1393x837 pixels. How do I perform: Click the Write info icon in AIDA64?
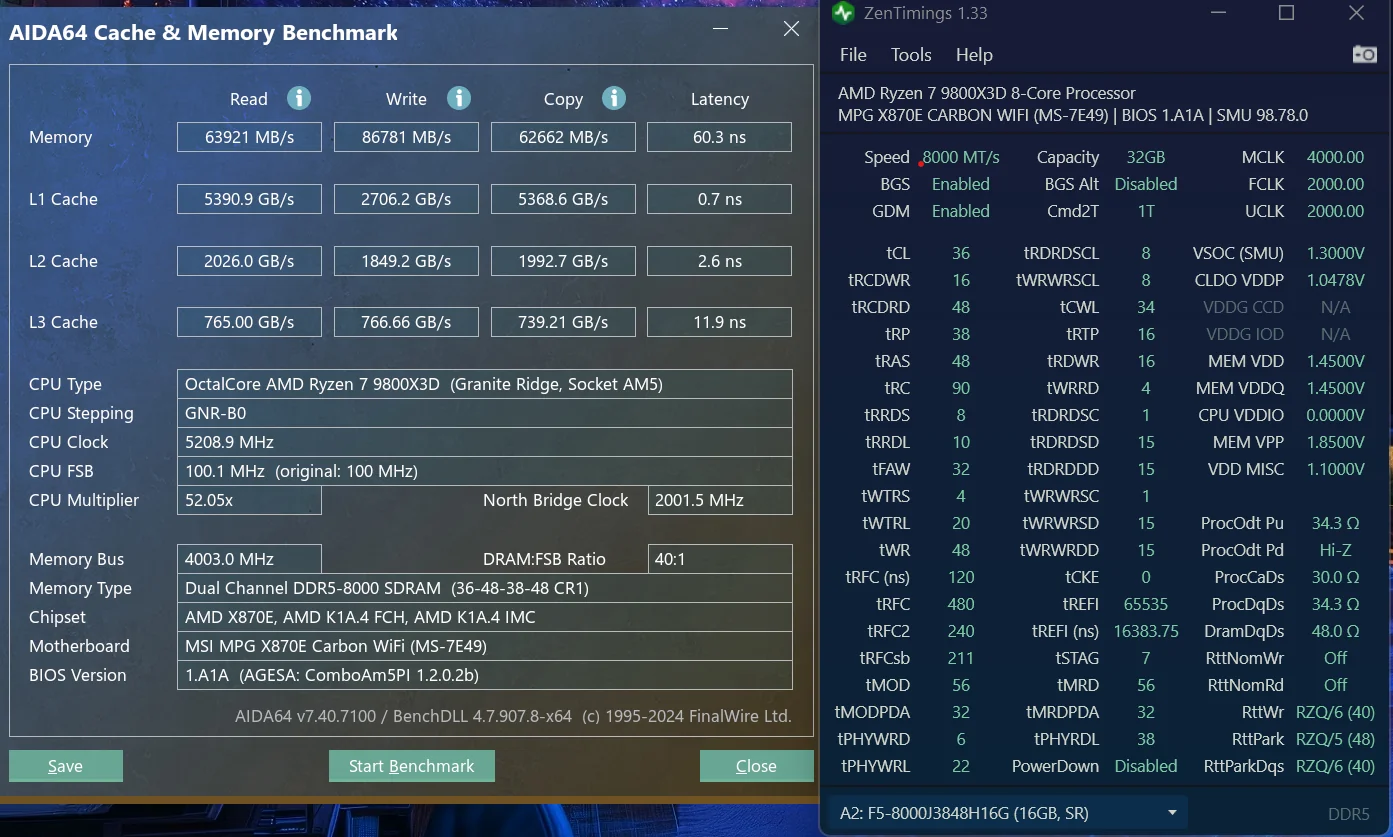pyautogui.click(x=458, y=98)
